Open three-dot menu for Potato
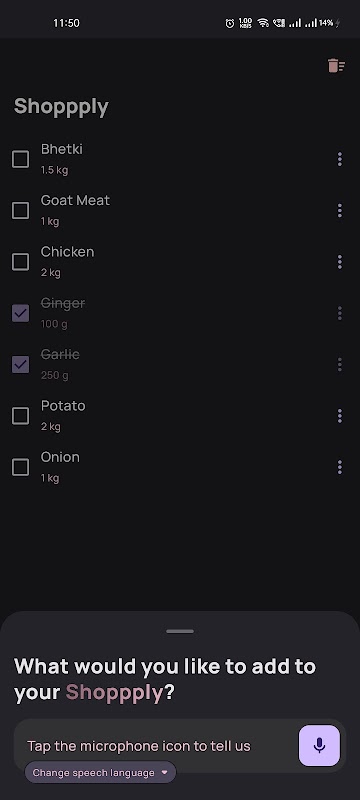The width and height of the screenshot is (360, 800). [340, 416]
